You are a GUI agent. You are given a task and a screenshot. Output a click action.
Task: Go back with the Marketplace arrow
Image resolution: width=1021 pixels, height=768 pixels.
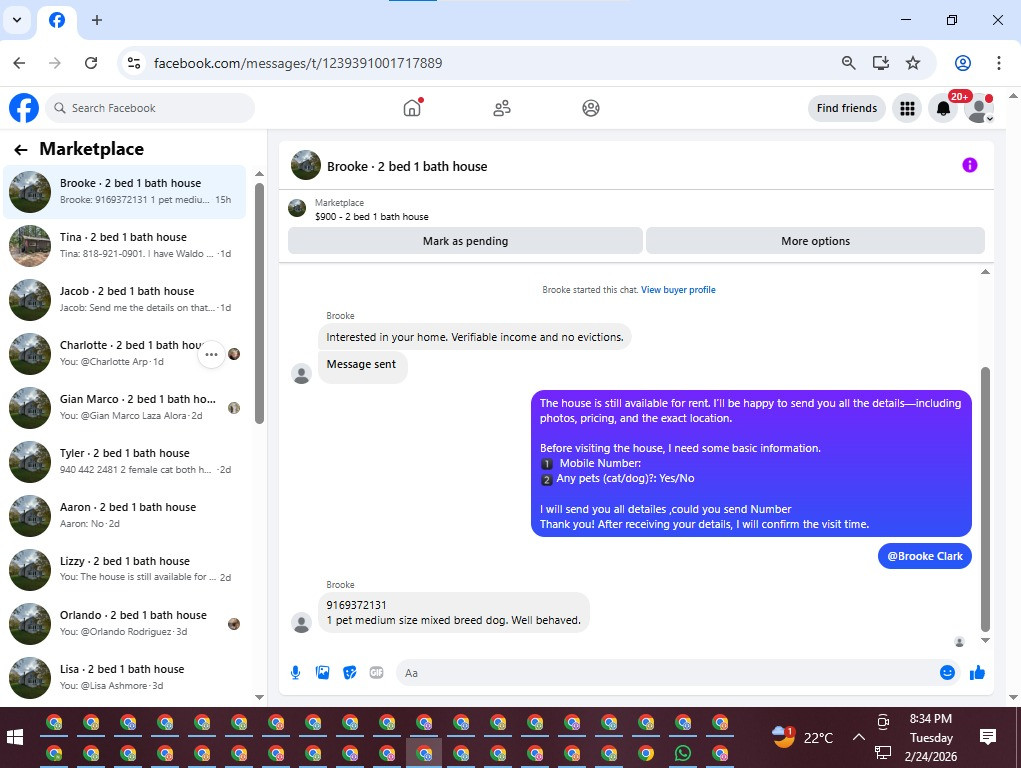[21, 150]
